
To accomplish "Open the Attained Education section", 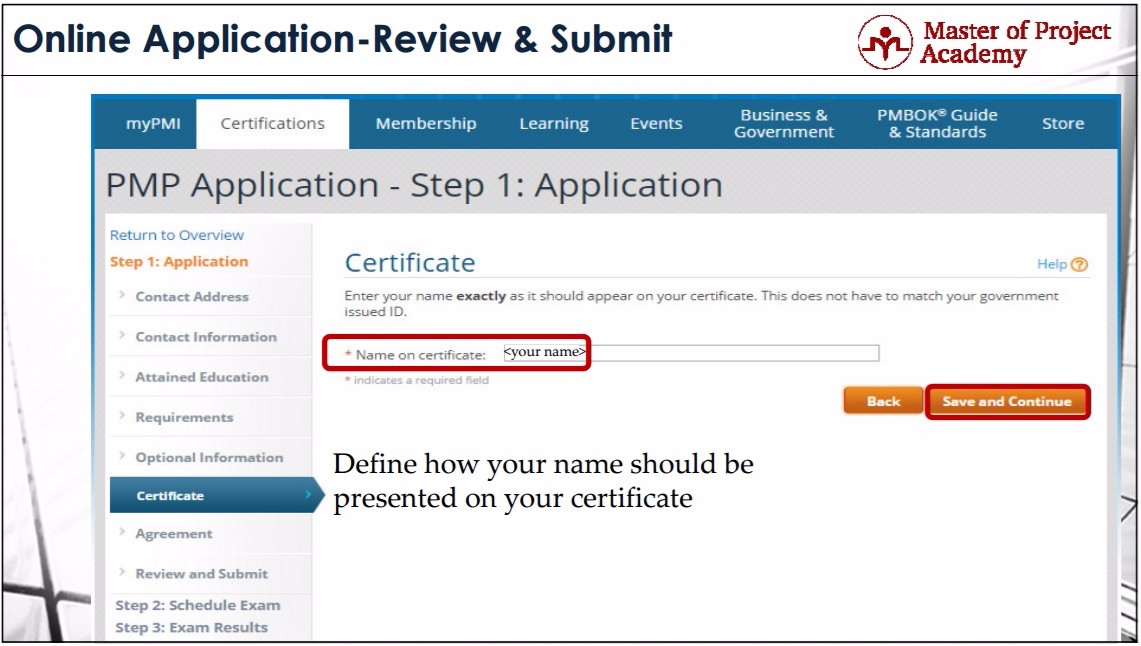I will 202,377.
